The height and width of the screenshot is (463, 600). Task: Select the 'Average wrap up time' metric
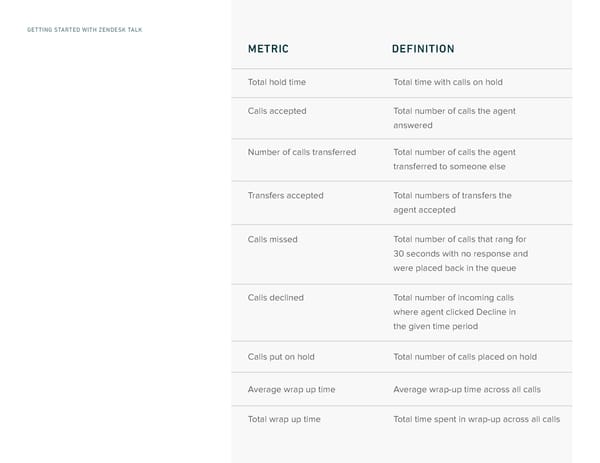[291, 389]
